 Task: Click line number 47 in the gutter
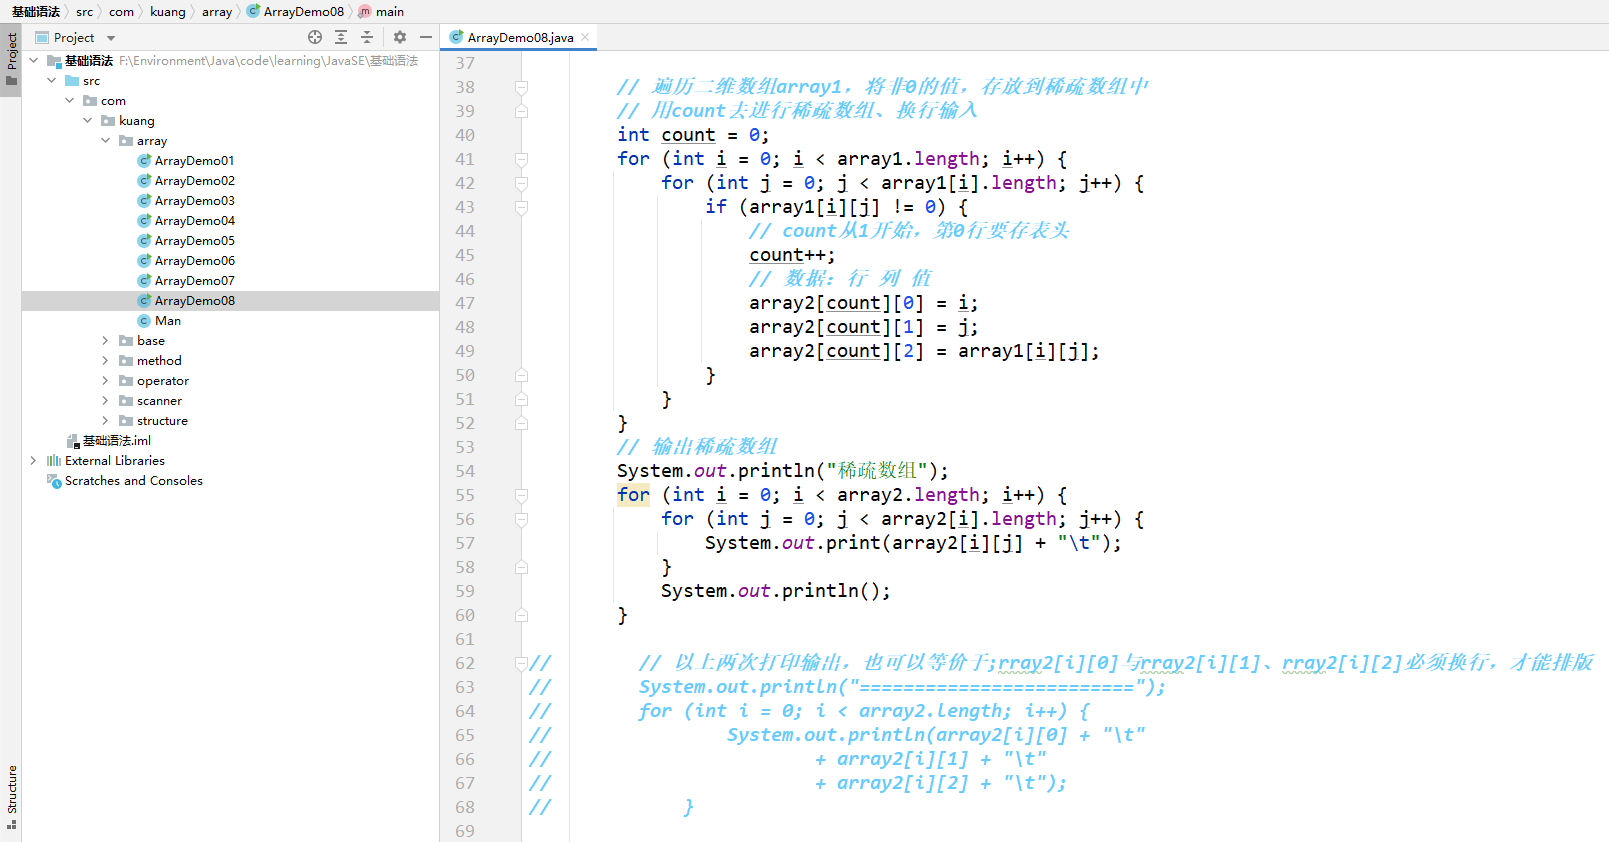[x=465, y=303]
